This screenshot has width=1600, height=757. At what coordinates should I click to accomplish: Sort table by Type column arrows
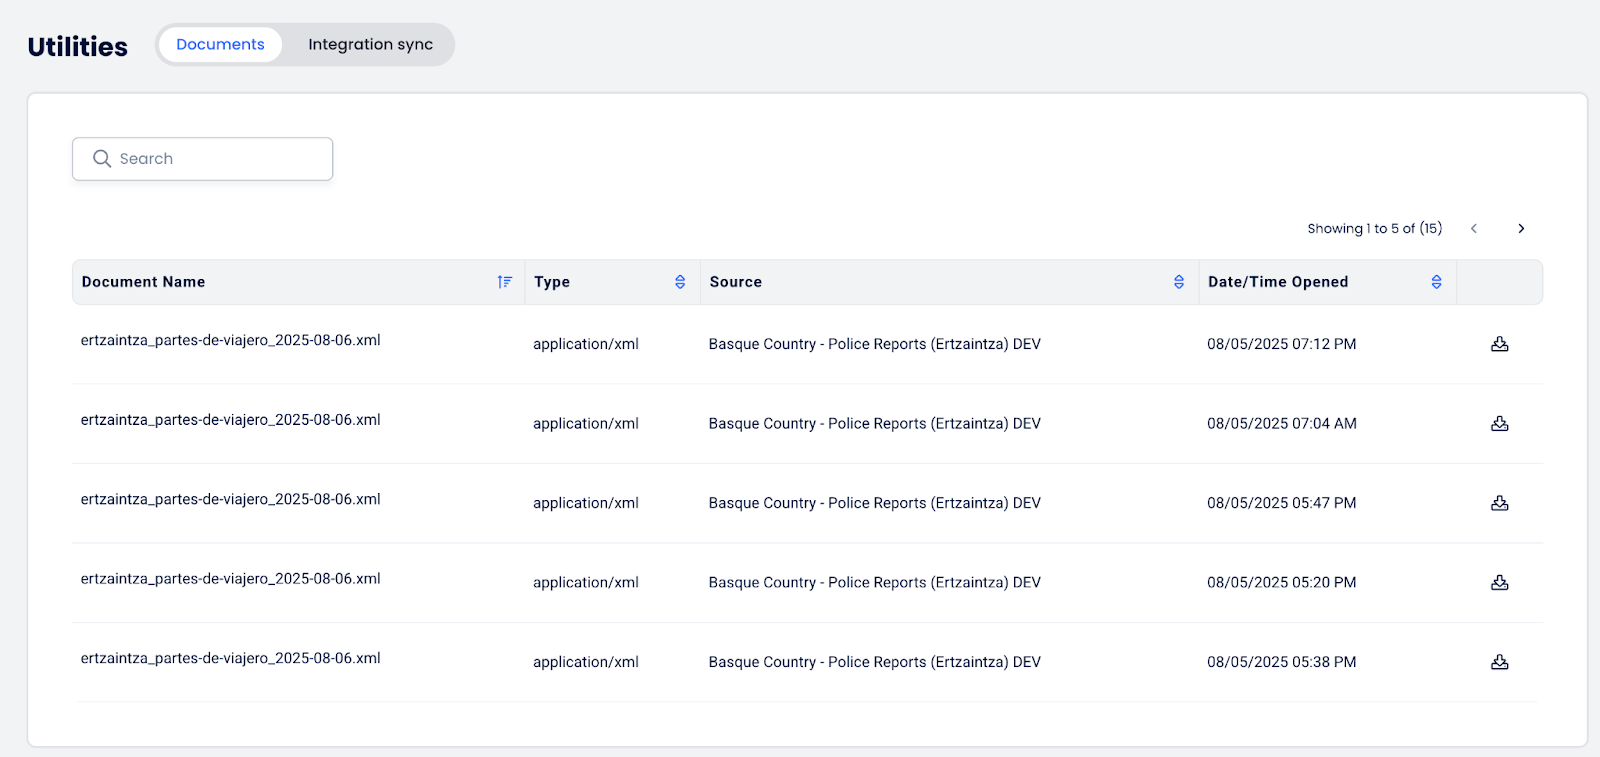point(680,282)
